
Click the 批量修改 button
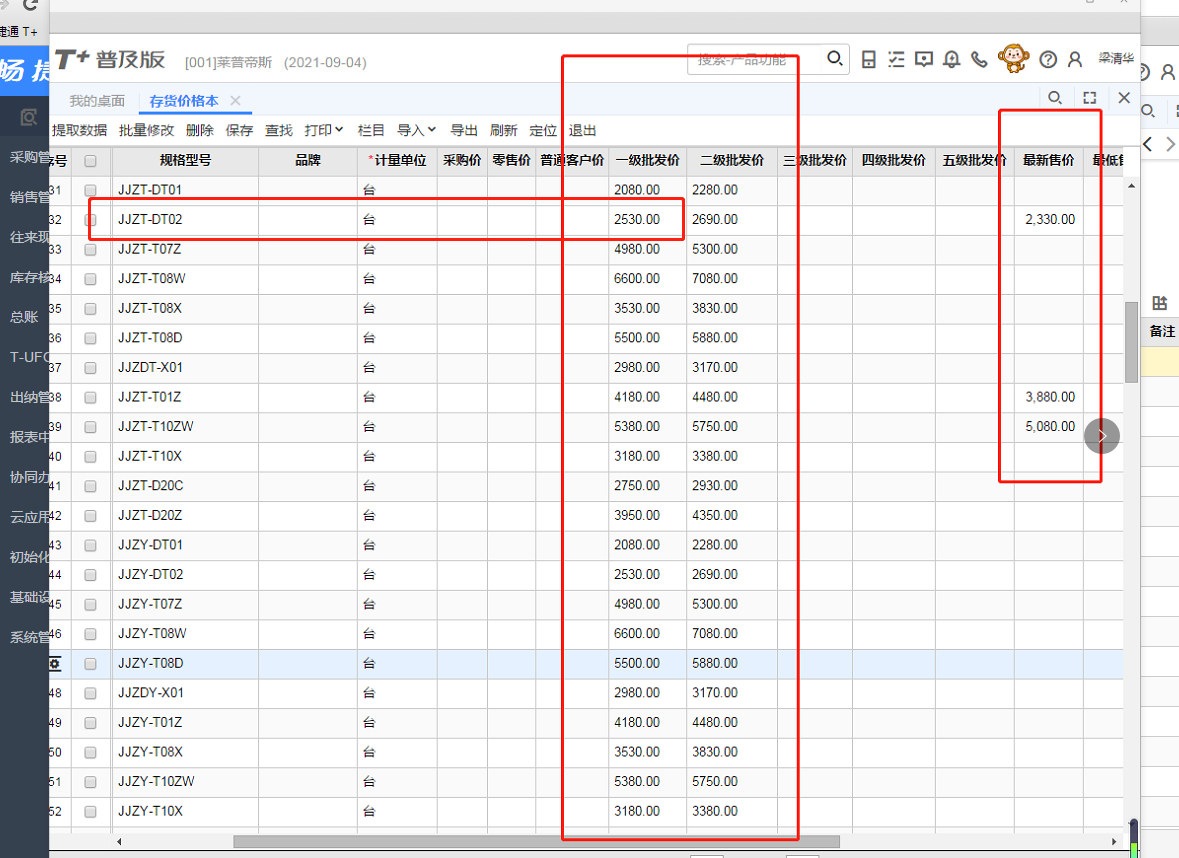(x=147, y=130)
